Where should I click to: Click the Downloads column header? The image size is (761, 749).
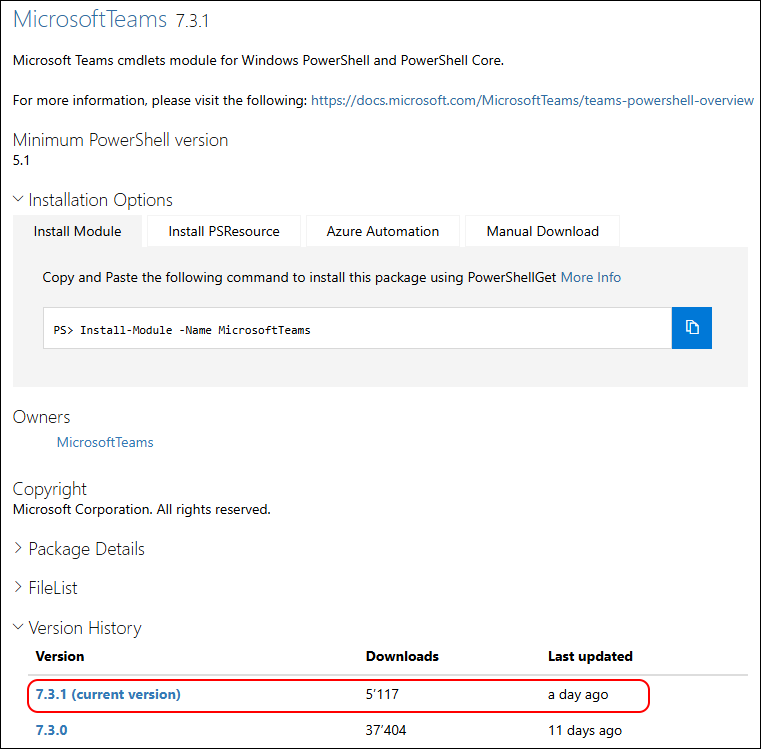[402, 656]
